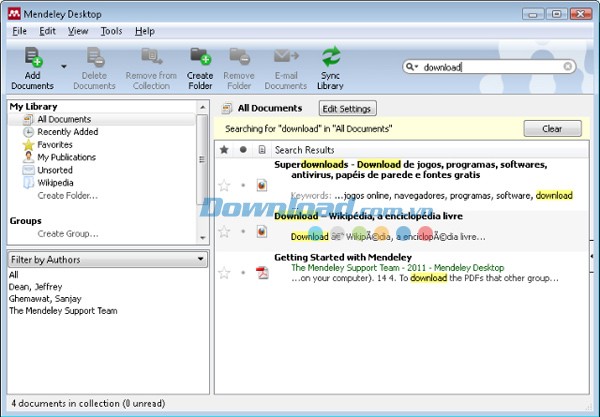600x417 pixels.
Task: Click the Create Folder... link in library
Action: (68, 195)
